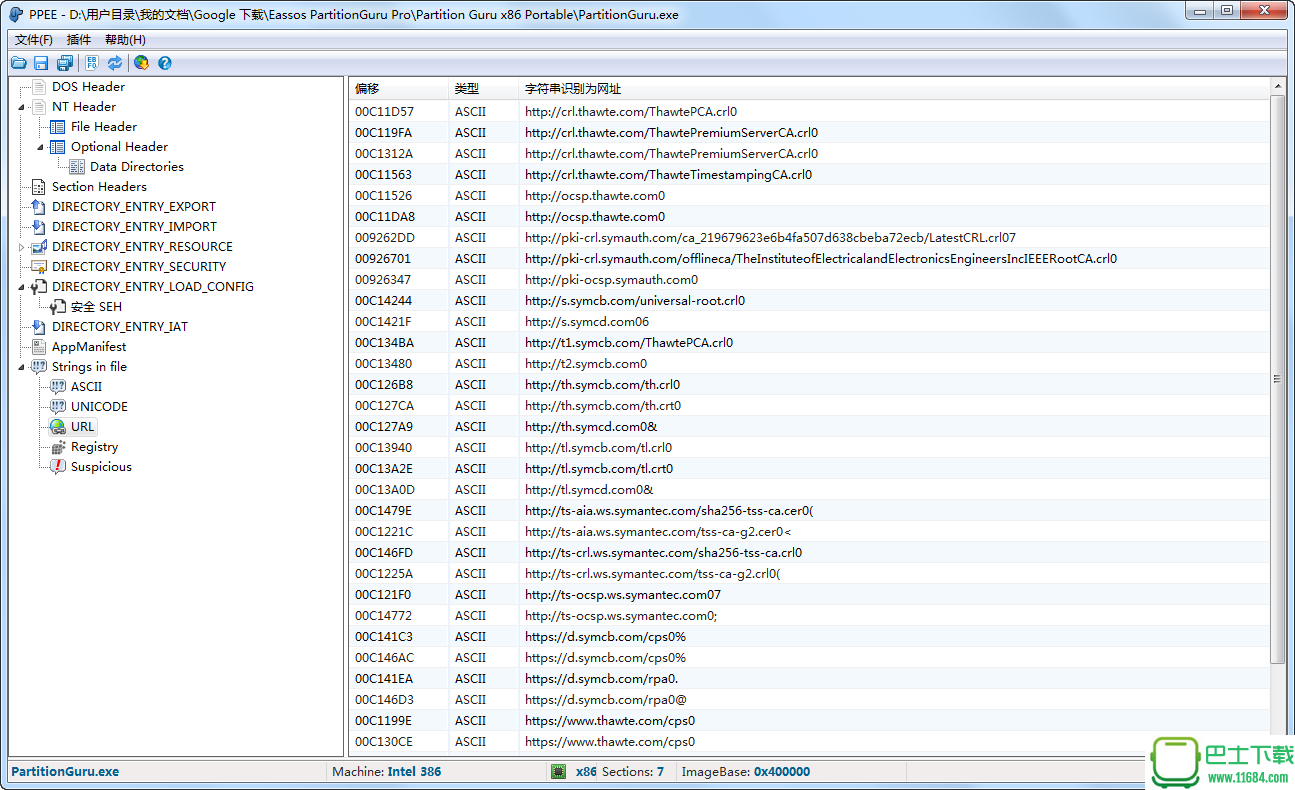The image size is (1295, 790).
Task: Click ImageBase: 0x400000 status entry
Action: coord(745,772)
